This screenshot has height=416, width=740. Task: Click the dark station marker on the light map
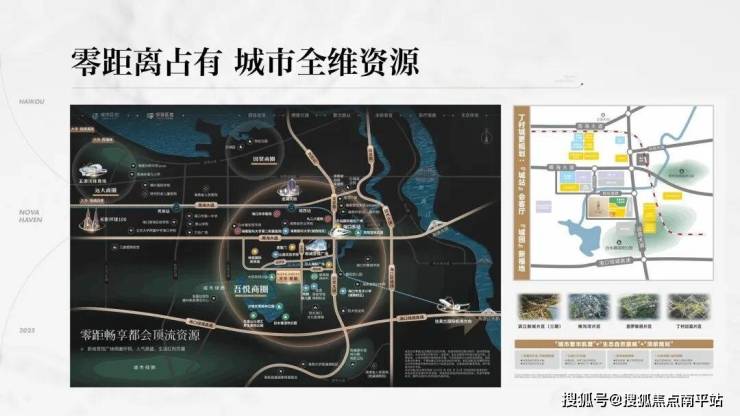coord(642,160)
